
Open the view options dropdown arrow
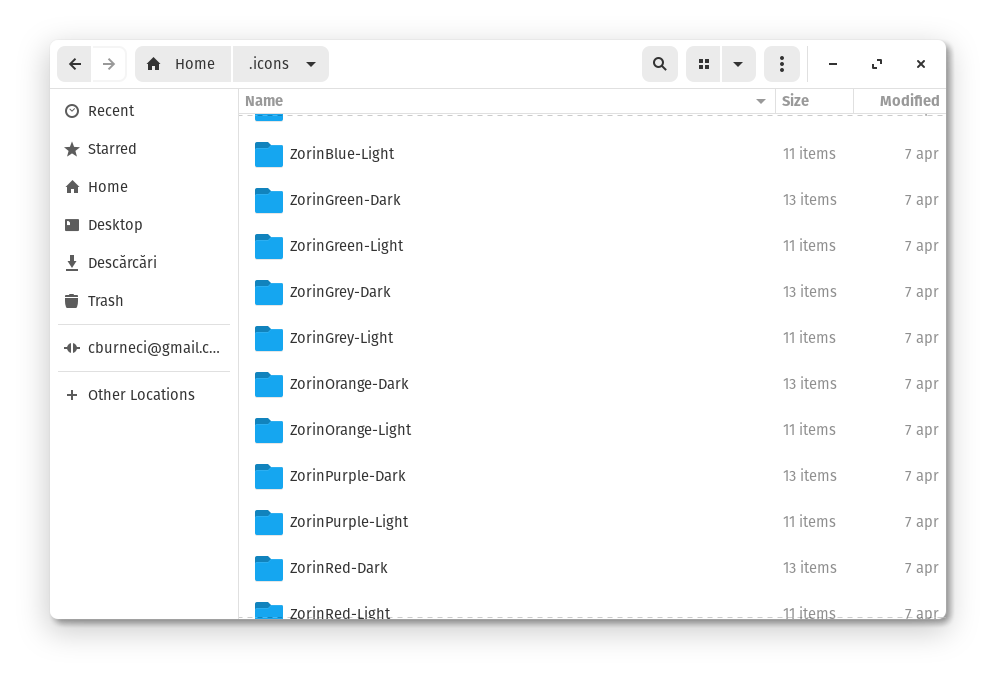click(738, 64)
